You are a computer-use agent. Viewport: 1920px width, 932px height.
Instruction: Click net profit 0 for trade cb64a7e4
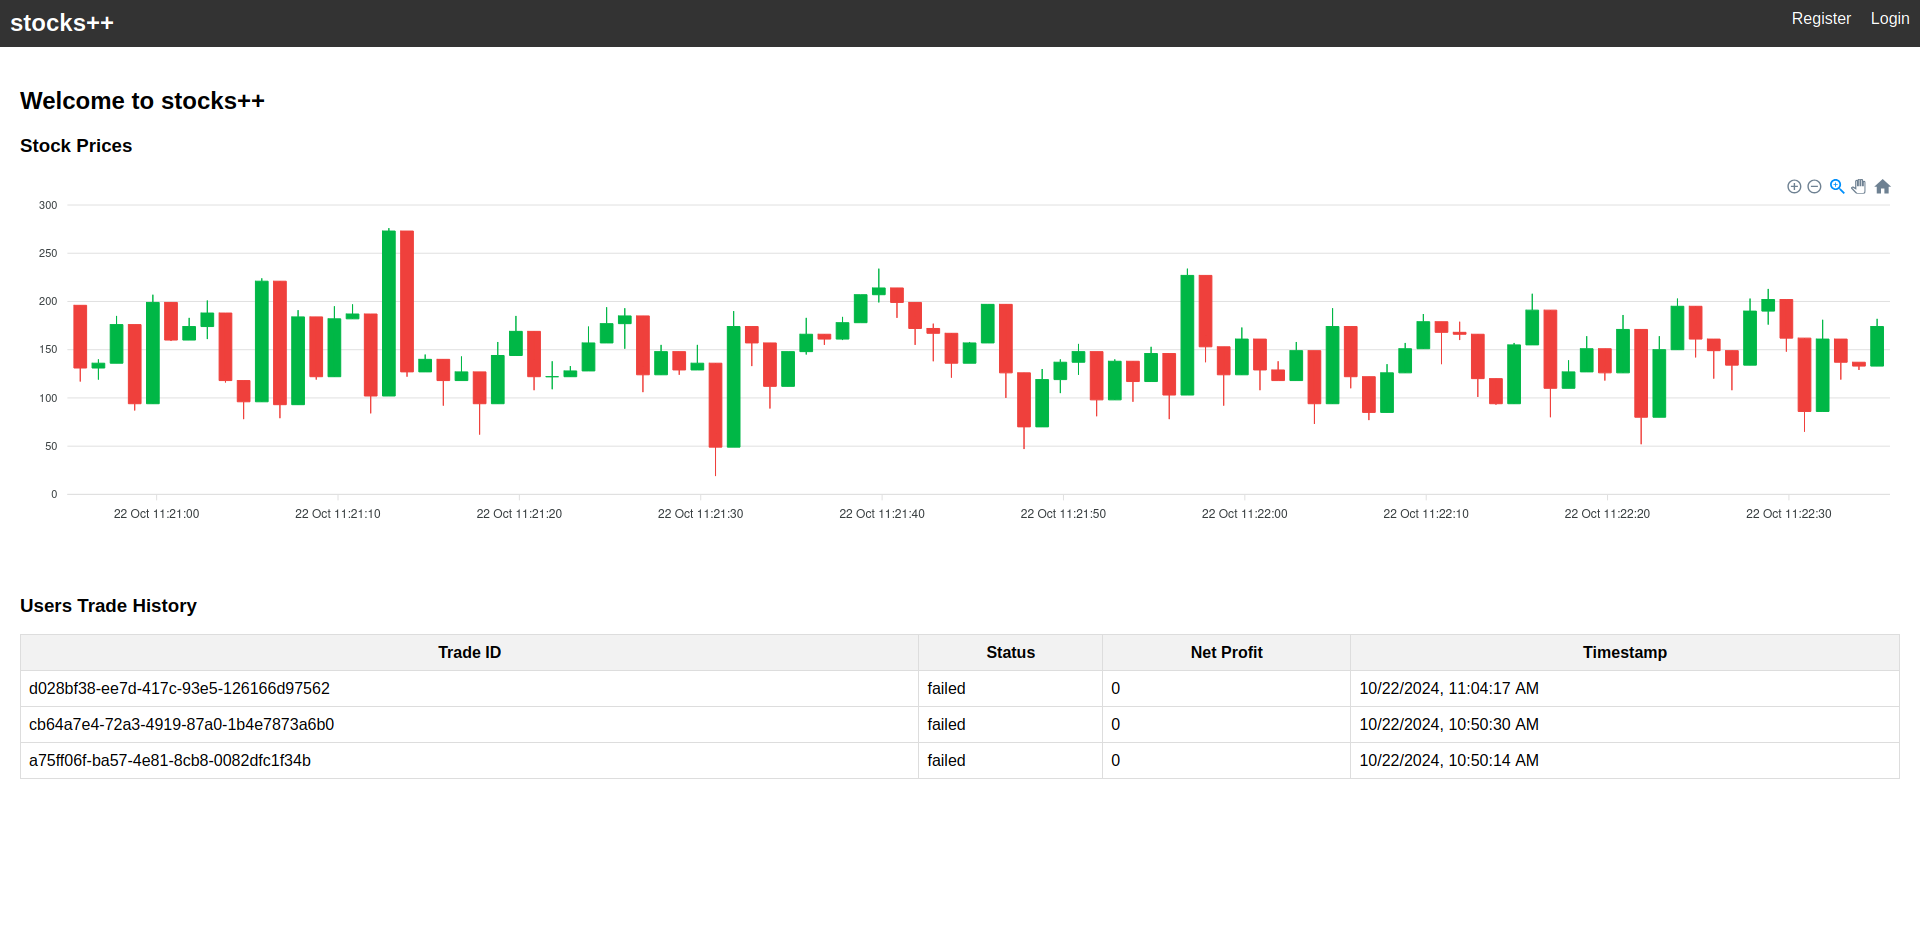[1116, 724]
